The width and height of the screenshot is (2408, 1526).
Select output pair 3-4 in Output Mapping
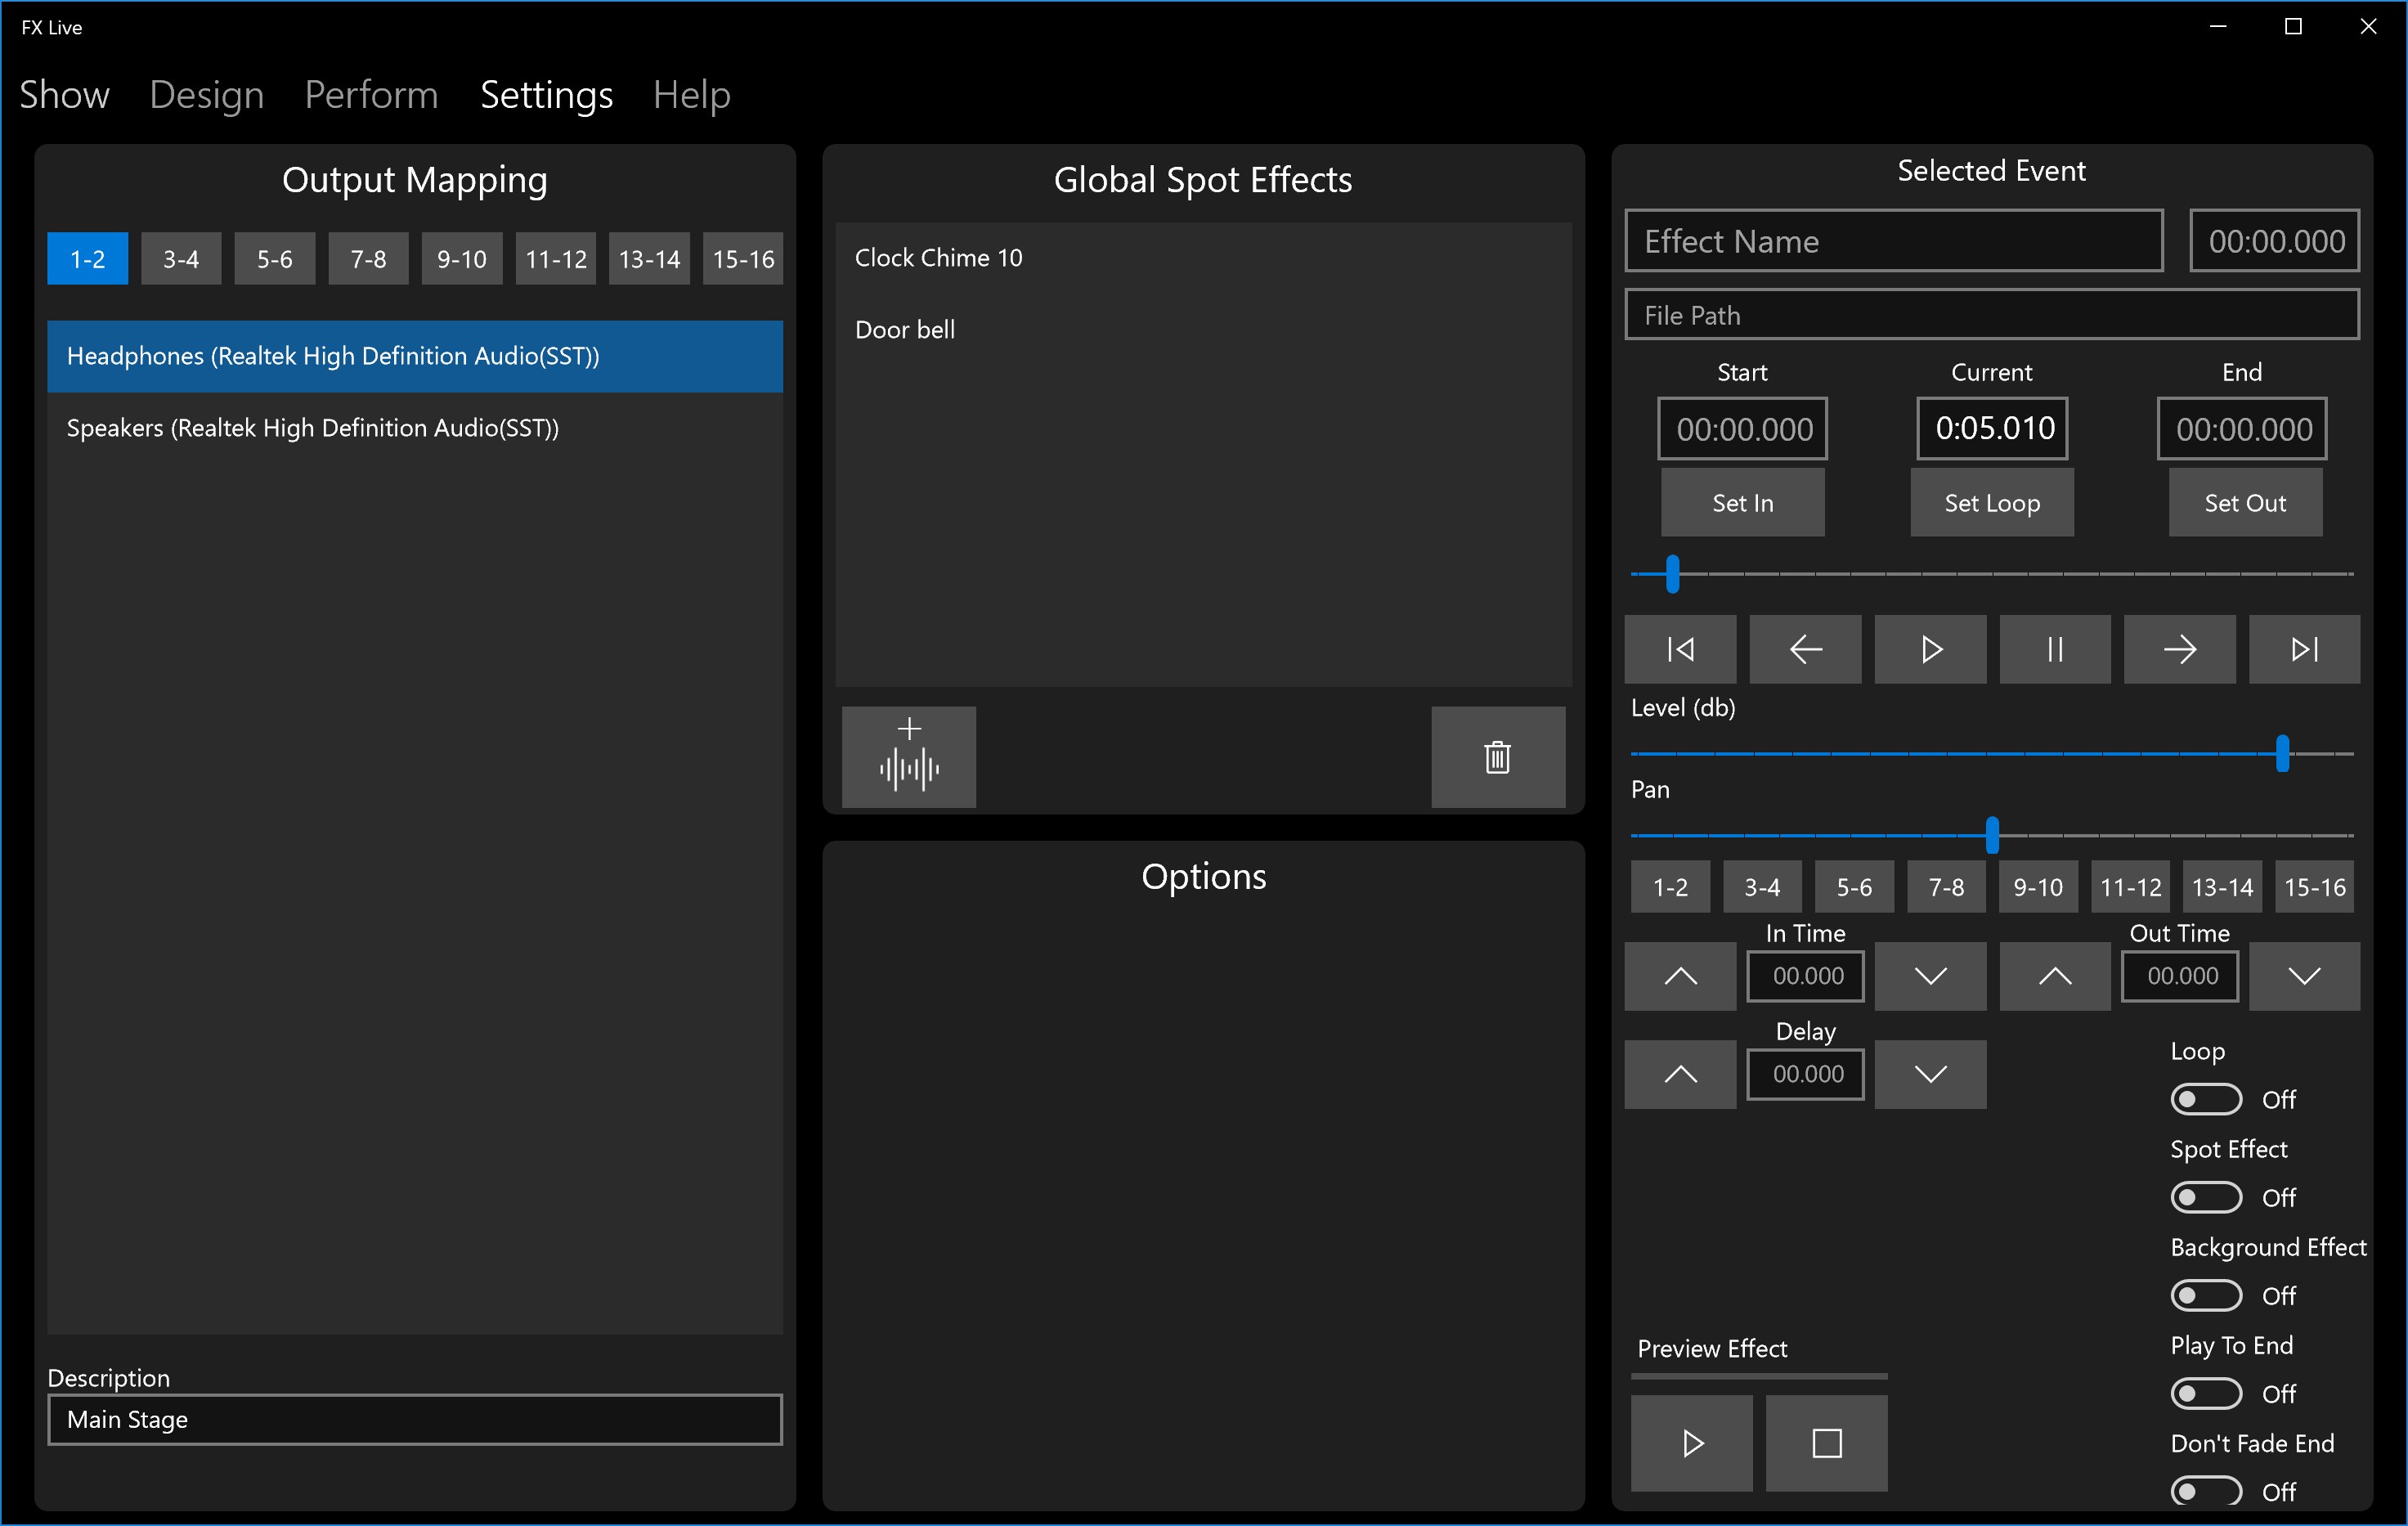(x=181, y=259)
